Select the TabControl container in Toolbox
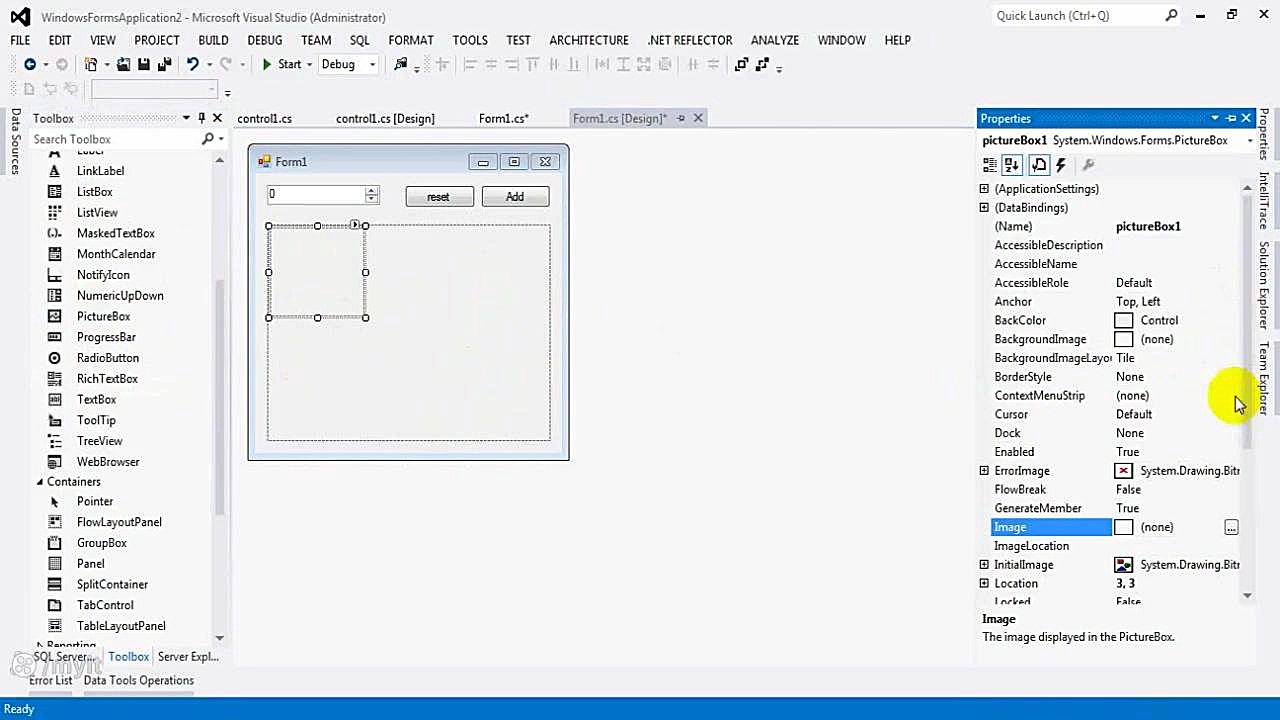The height and width of the screenshot is (720, 1280). click(105, 605)
